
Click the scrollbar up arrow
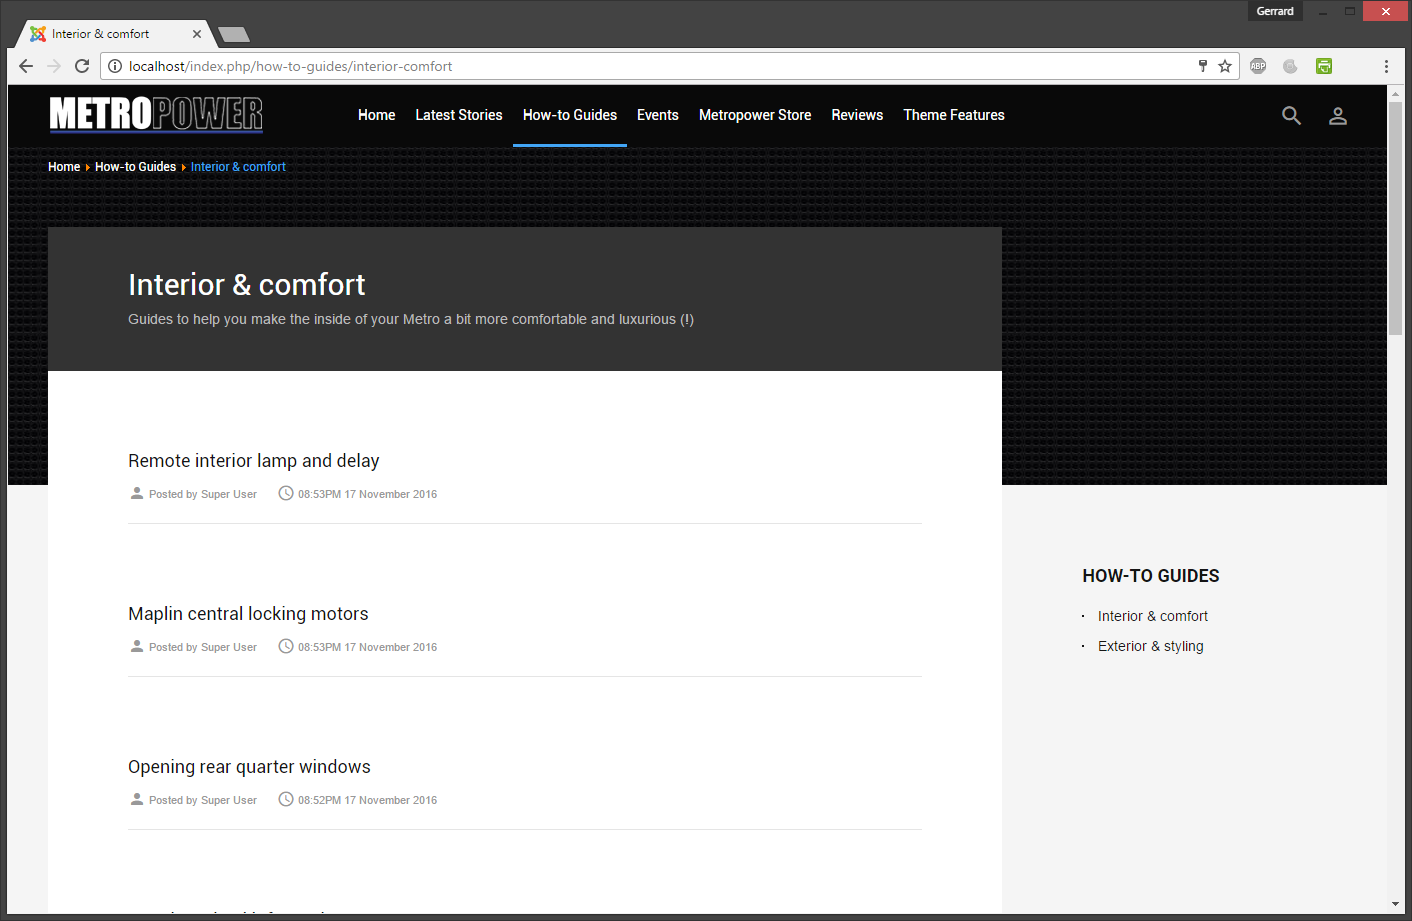tap(1395, 93)
